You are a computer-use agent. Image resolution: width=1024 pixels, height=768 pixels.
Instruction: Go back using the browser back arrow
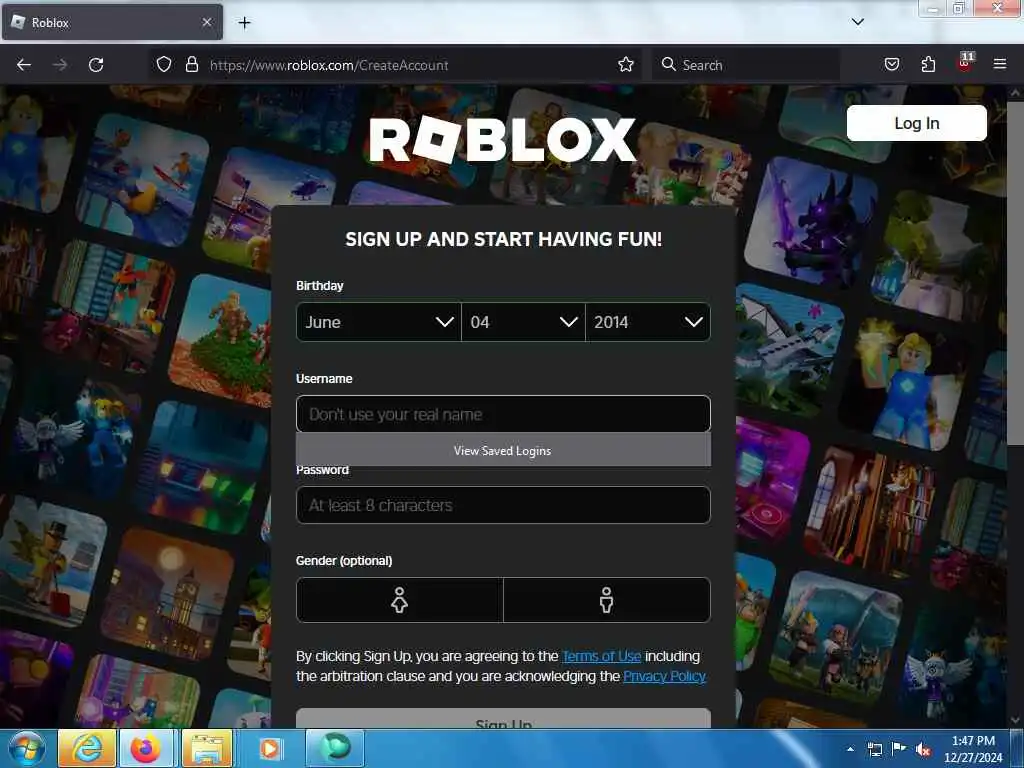pyautogui.click(x=24, y=65)
